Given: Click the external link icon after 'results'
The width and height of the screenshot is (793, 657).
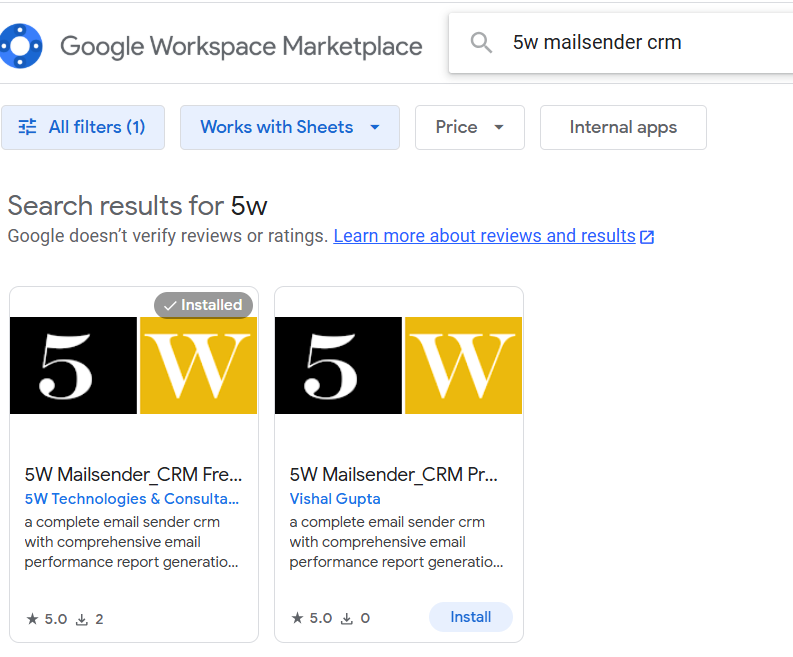Looking at the screenshot, I should tap(647, 237).
